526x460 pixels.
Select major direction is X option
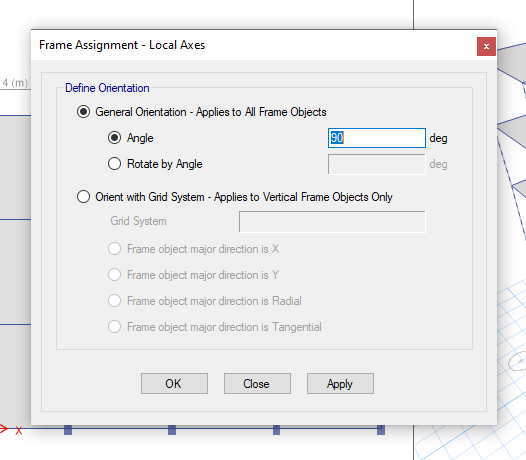(x=114, y=249)
